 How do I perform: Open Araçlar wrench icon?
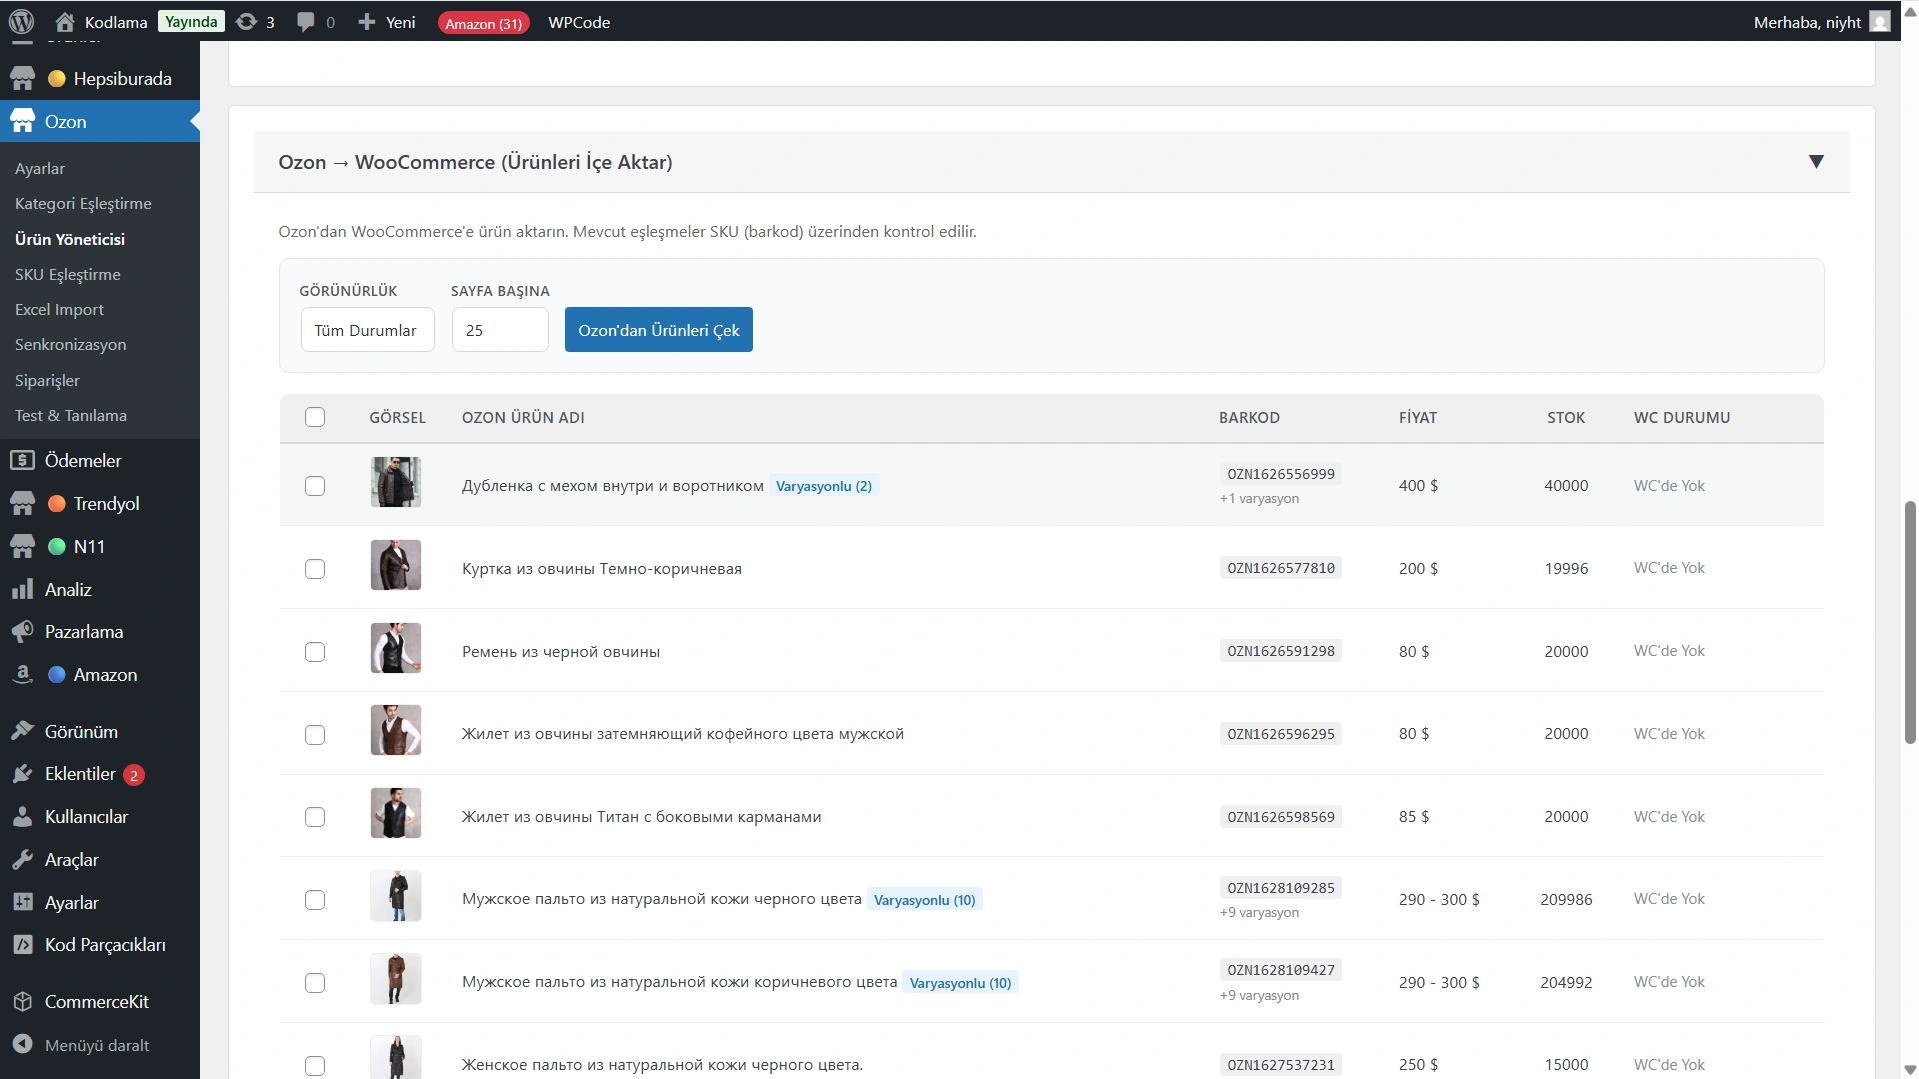point(22,860)
